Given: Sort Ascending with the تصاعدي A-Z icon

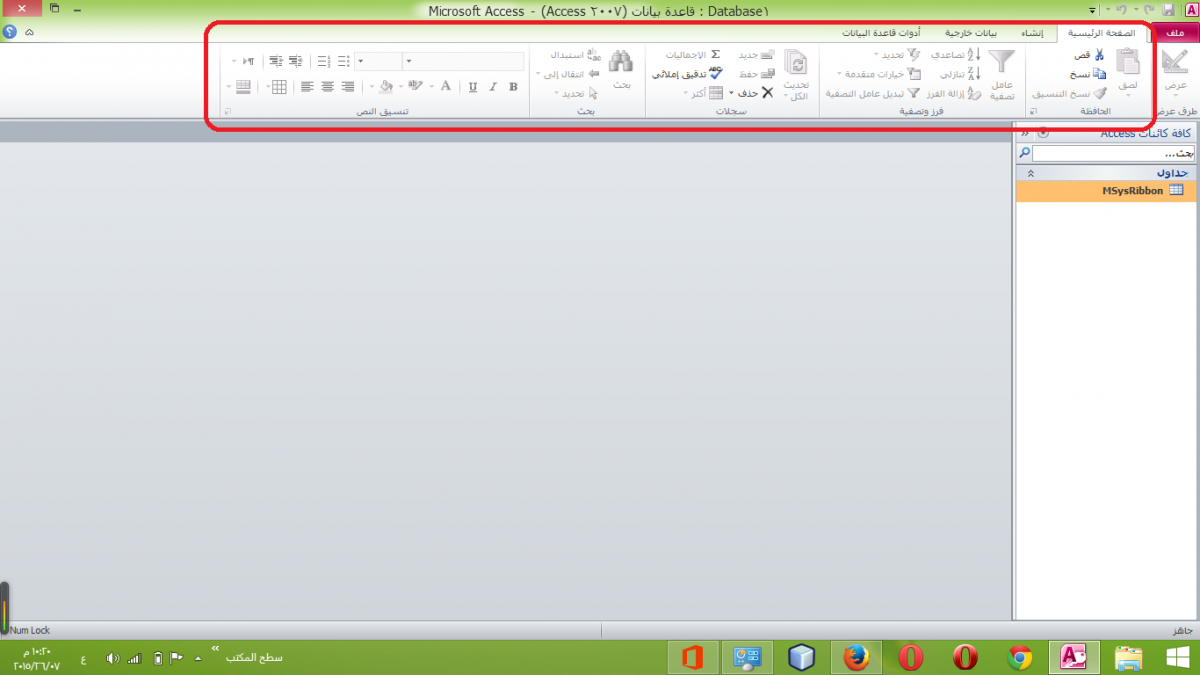Looking at the screenshot, I should (x=974, y=55).
